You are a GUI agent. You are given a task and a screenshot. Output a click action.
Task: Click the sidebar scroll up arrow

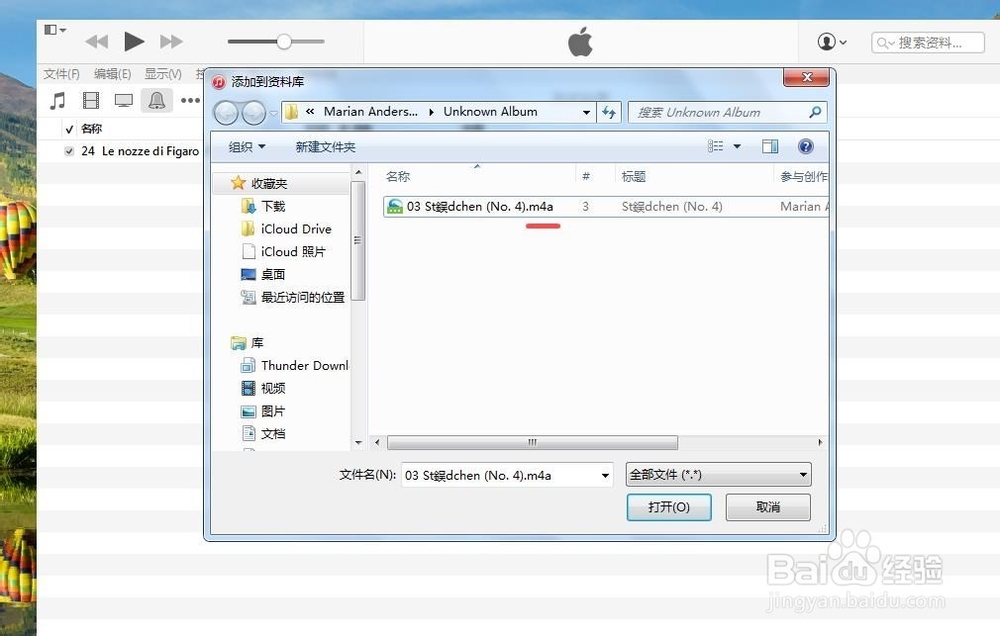tap(358, 172)
